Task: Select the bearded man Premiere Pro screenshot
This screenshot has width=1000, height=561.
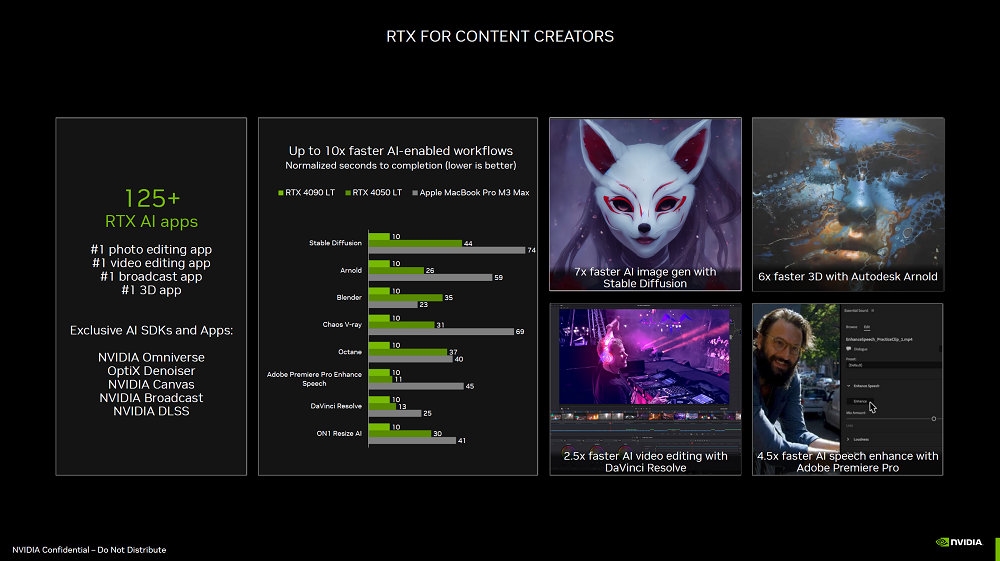Action: coord(848,389)
